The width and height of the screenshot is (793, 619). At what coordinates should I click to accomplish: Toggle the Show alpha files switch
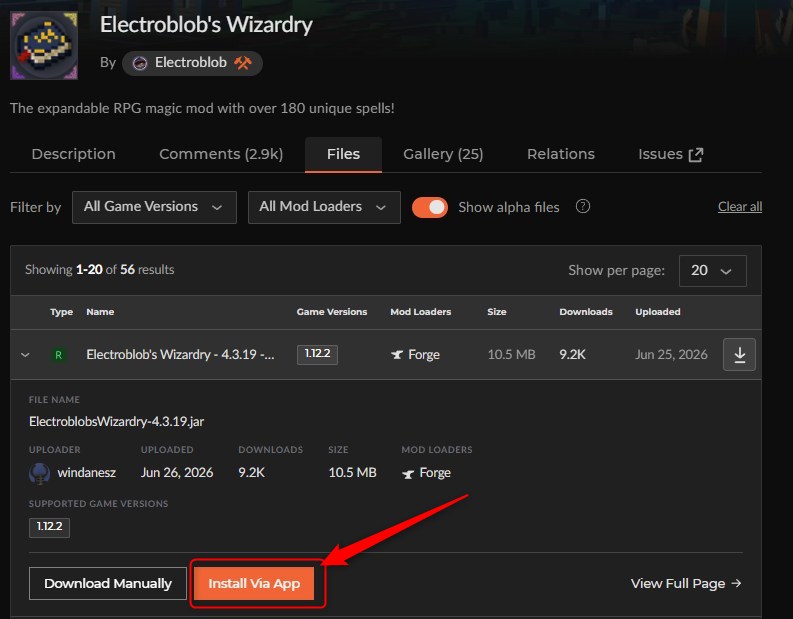pyautogui.click(x=430, y=207)
